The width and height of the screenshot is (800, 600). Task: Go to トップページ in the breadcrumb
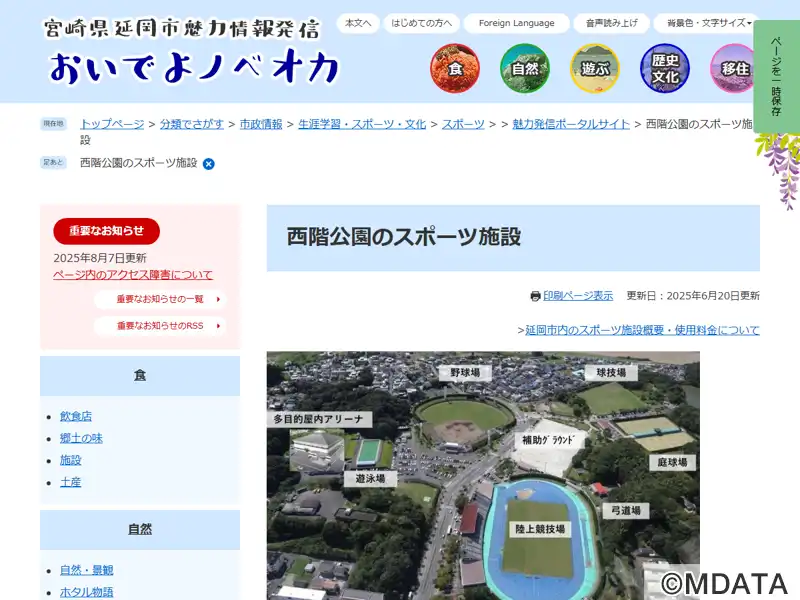pos(112,124)
